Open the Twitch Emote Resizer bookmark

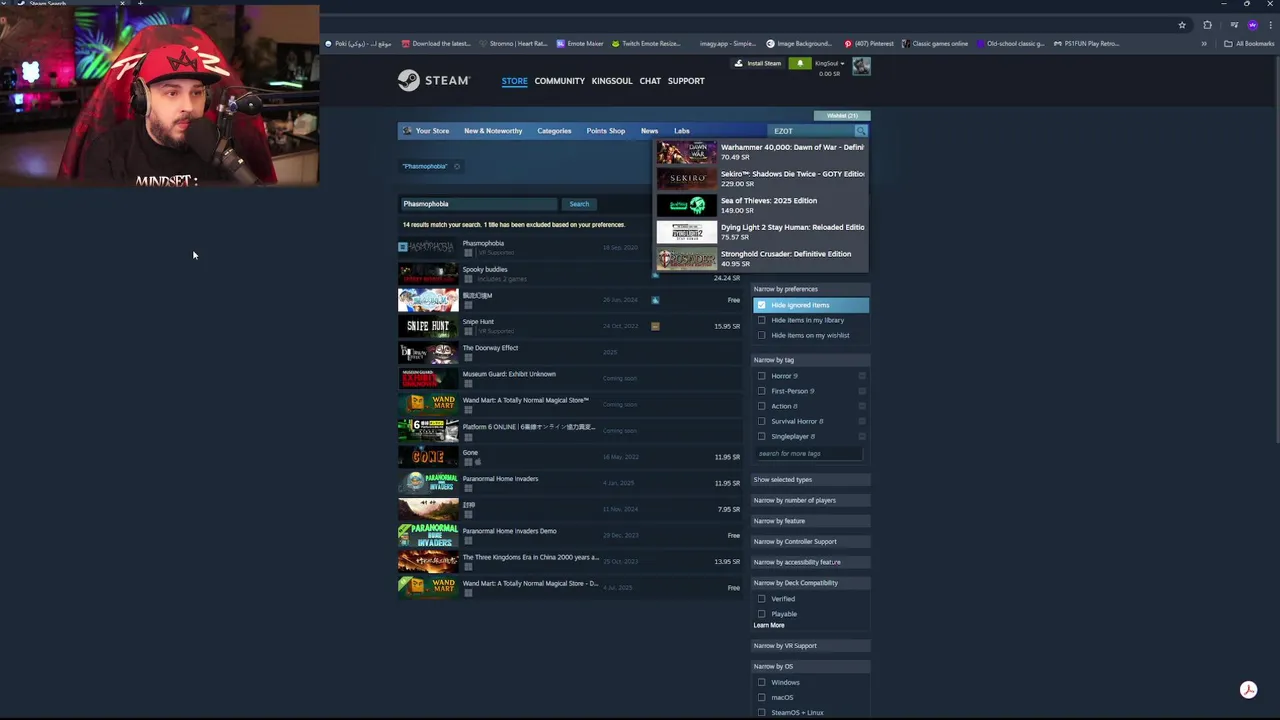pos(645,44)
